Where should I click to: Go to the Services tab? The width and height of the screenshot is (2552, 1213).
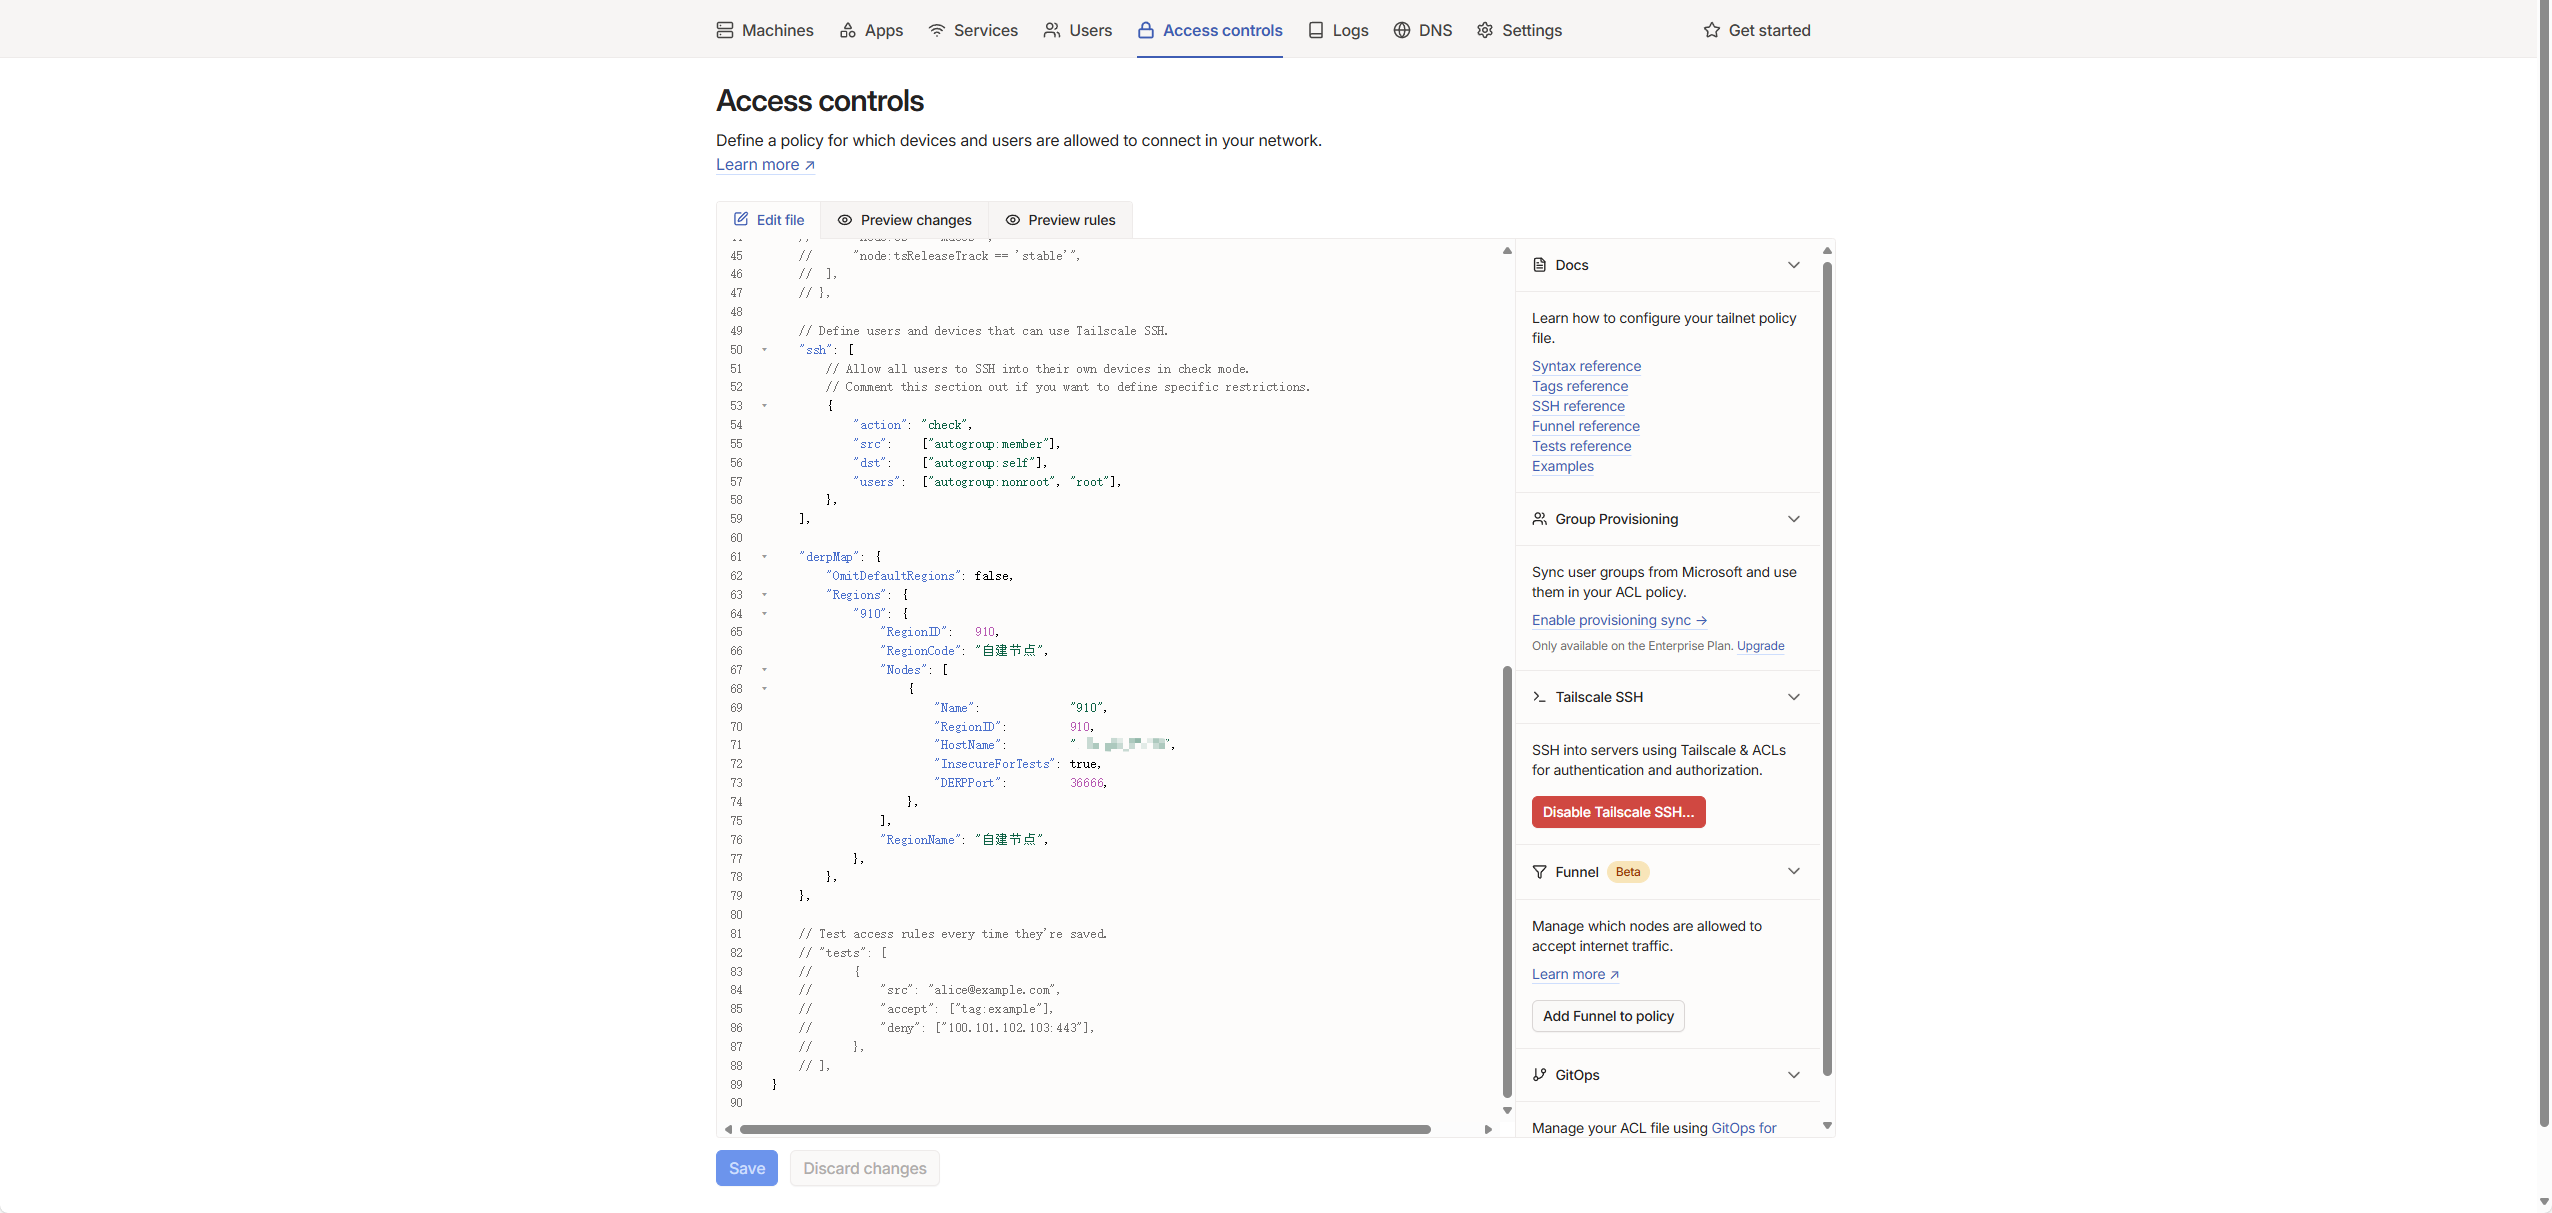click(x=973, y=30)
